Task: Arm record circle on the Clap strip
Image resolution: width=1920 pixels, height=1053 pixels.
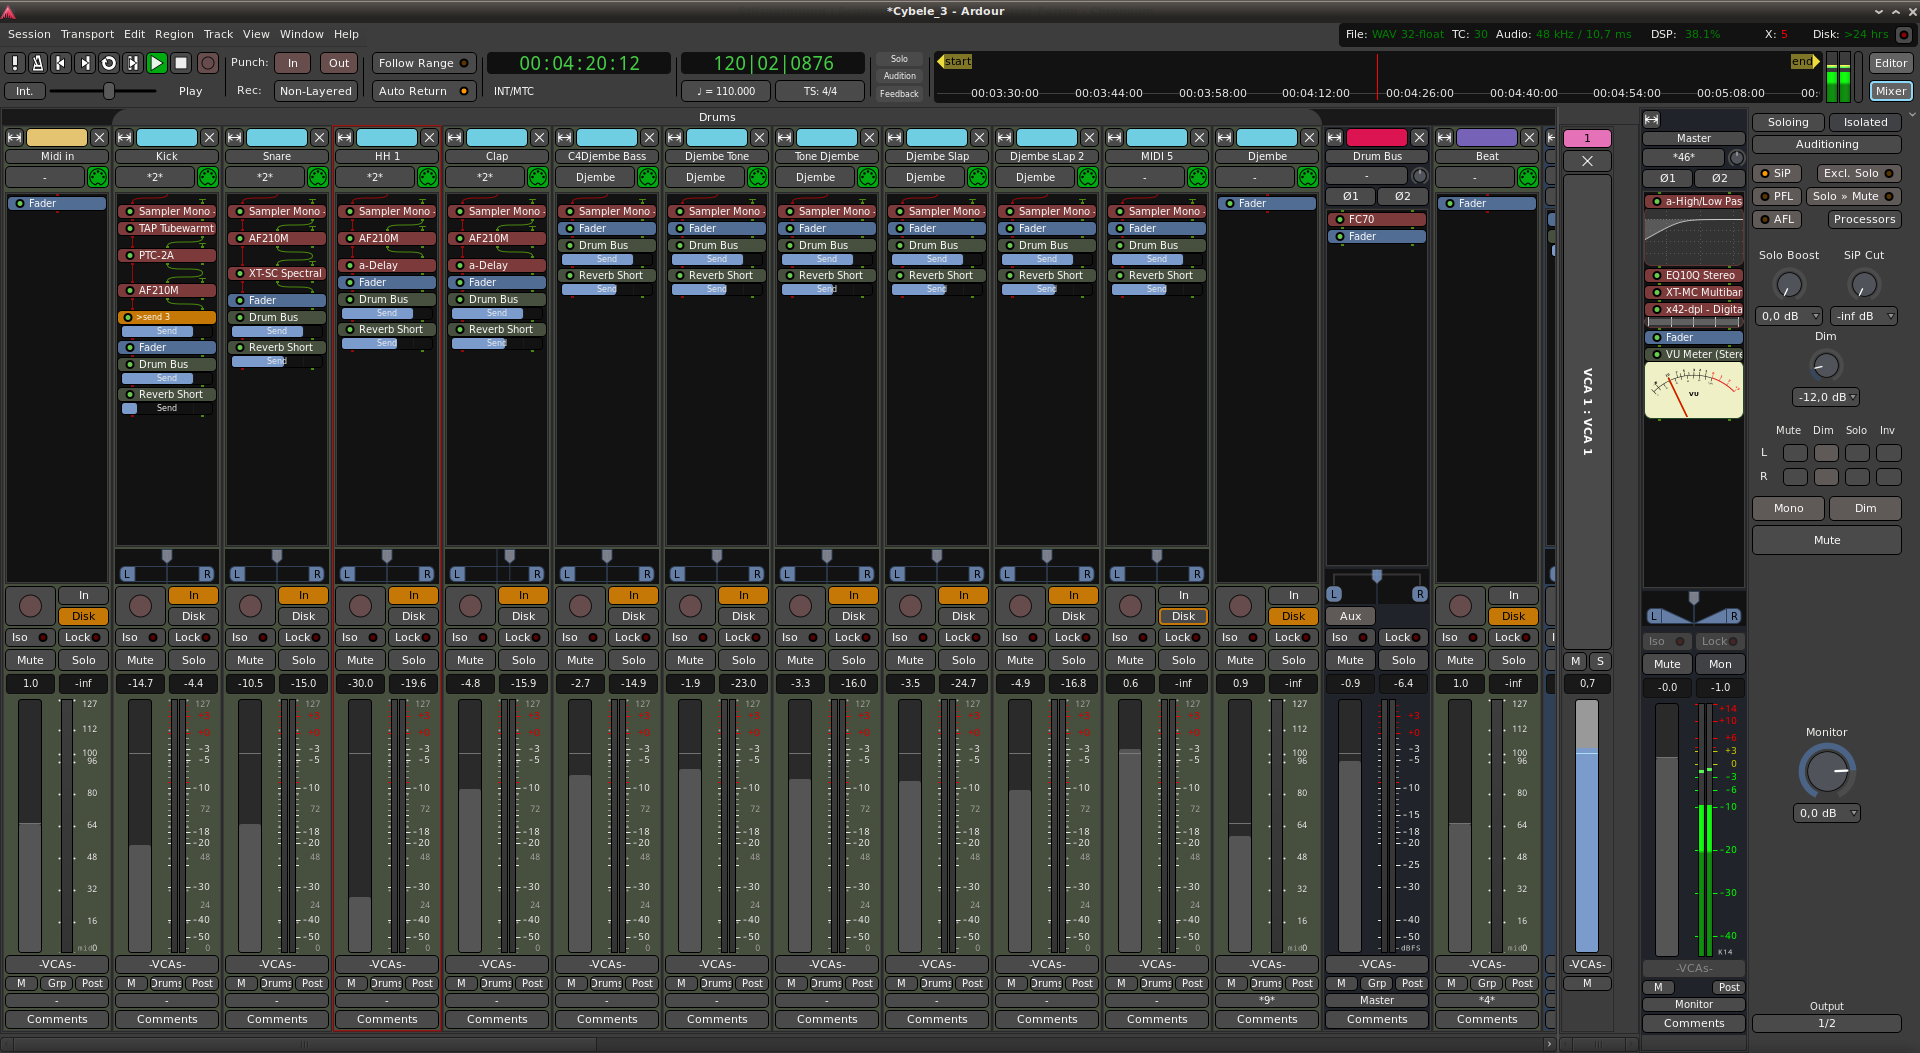Action: click(x=470, y=606)
